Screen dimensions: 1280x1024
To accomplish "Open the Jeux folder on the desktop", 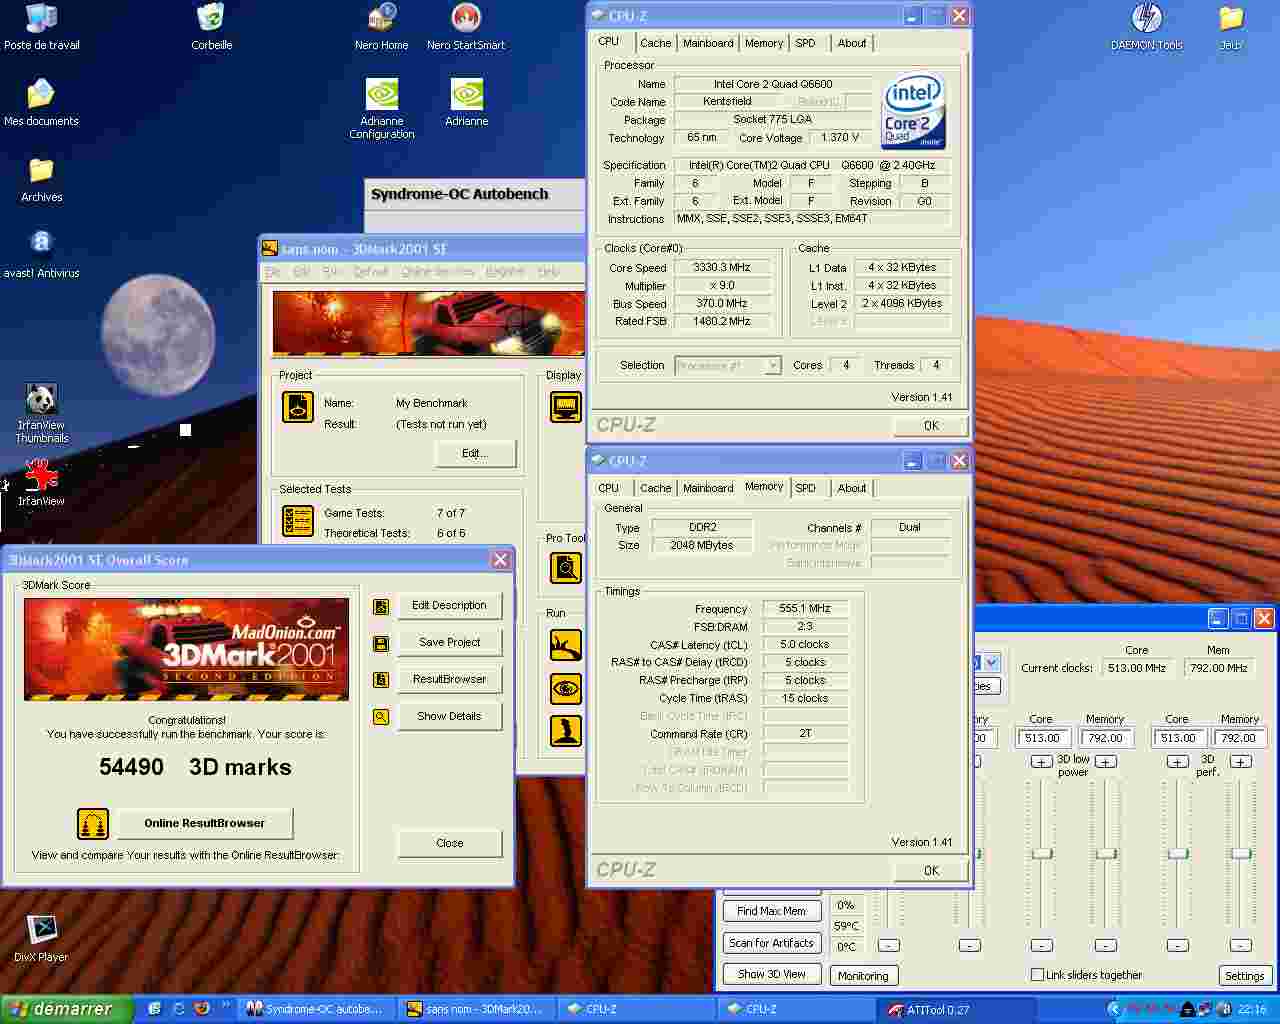I will point(1231,27).
